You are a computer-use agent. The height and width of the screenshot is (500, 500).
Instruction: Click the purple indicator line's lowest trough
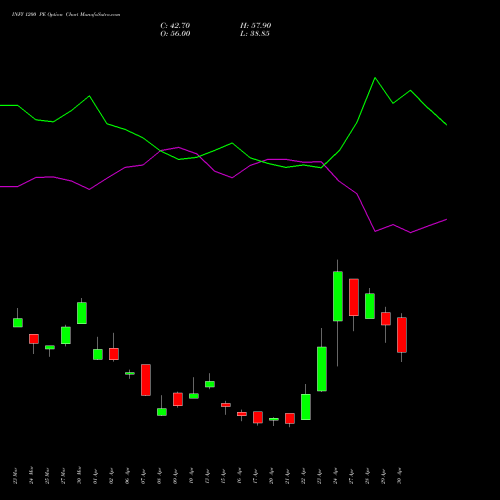(411, 233)
